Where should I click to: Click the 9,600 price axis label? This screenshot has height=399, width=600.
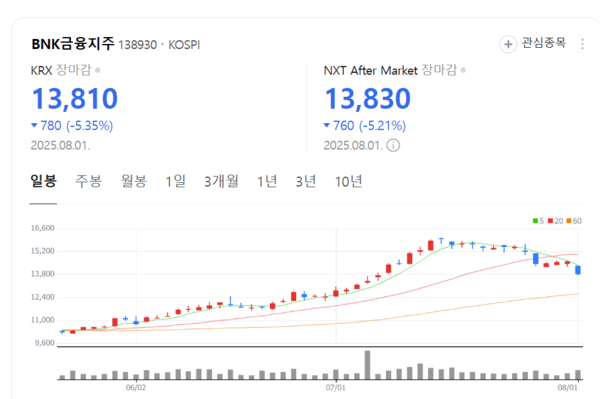click(x=44, y=343)
